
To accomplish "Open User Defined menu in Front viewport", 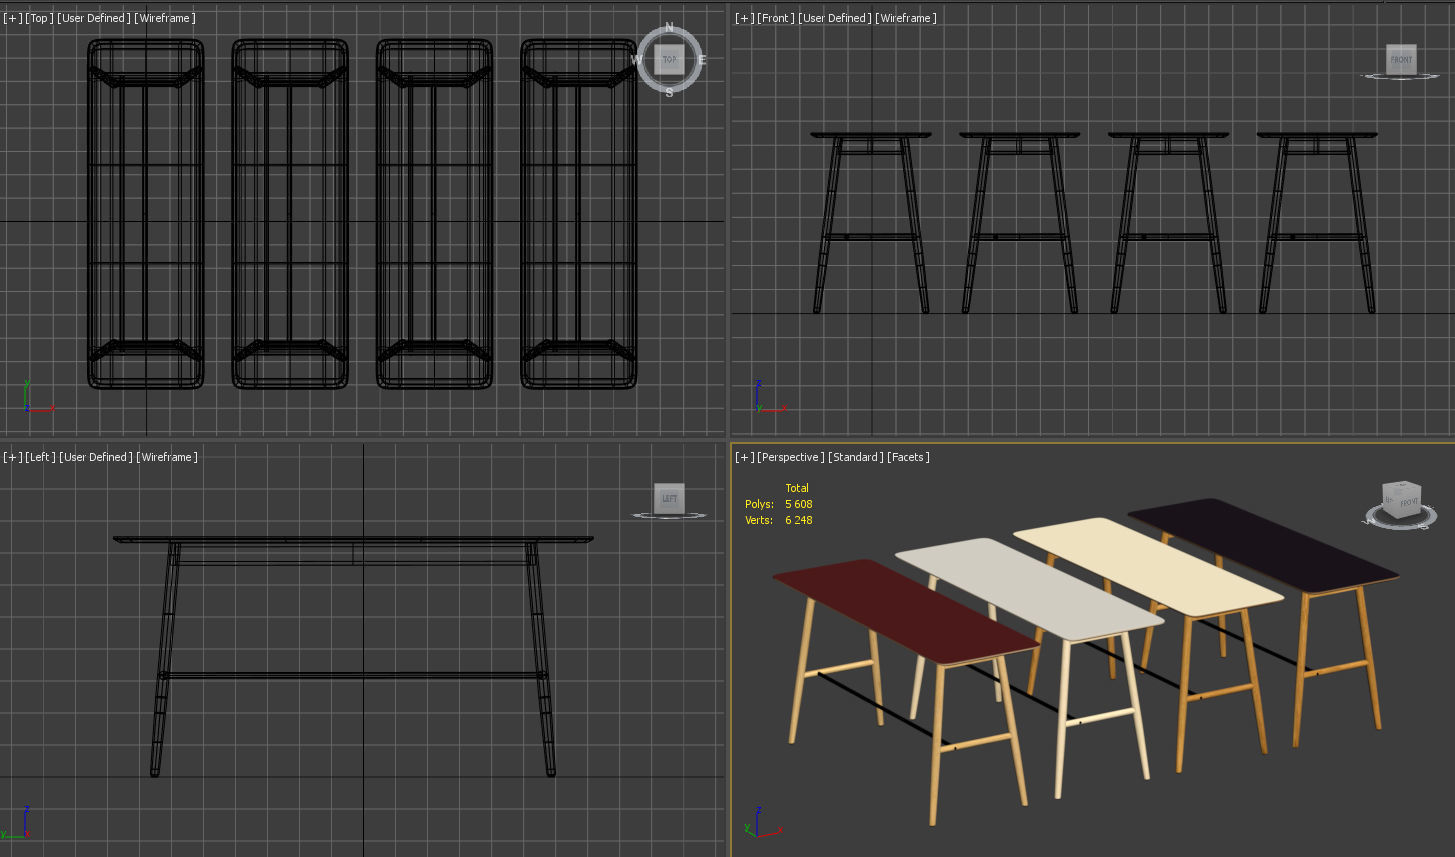I will (836, 18).
